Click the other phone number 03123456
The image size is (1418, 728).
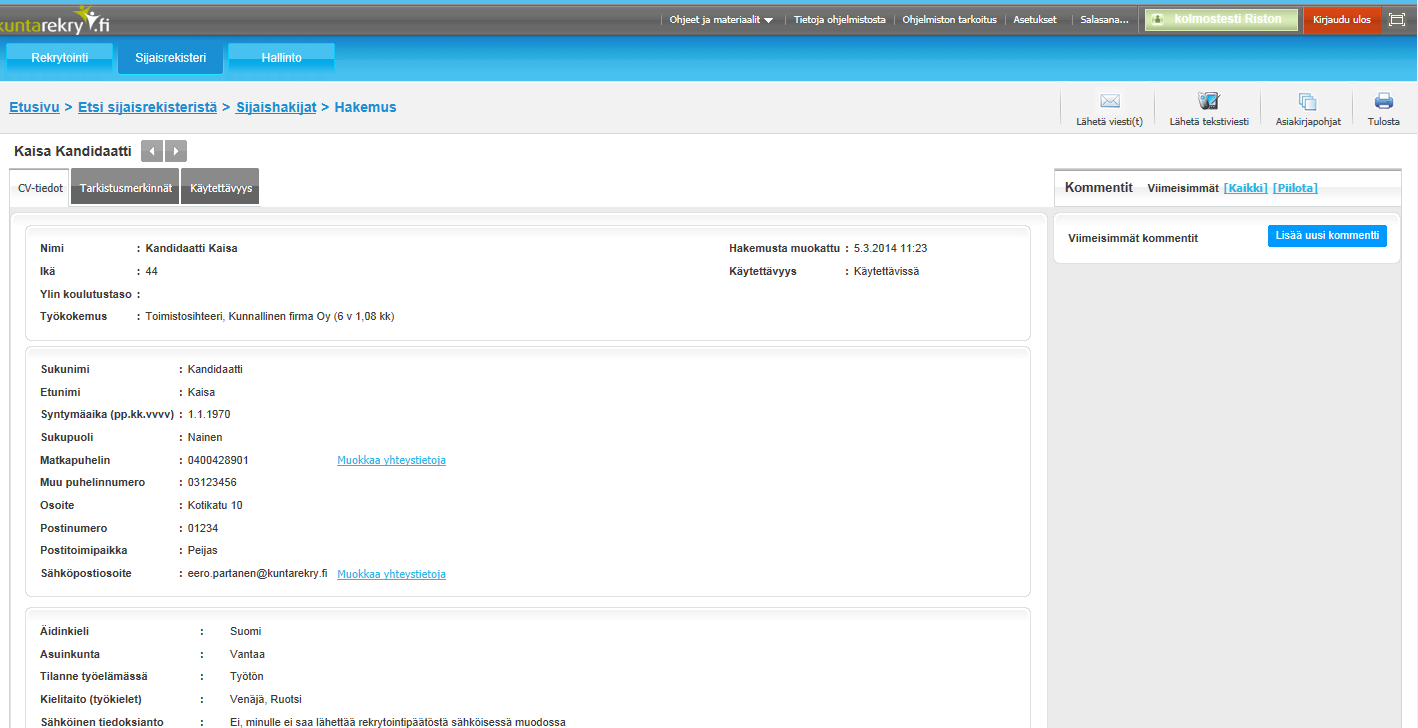pos(212,482)
